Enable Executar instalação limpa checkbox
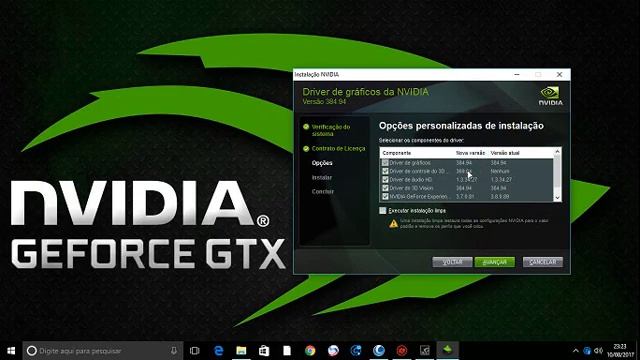640x360 pixels. 382,211
